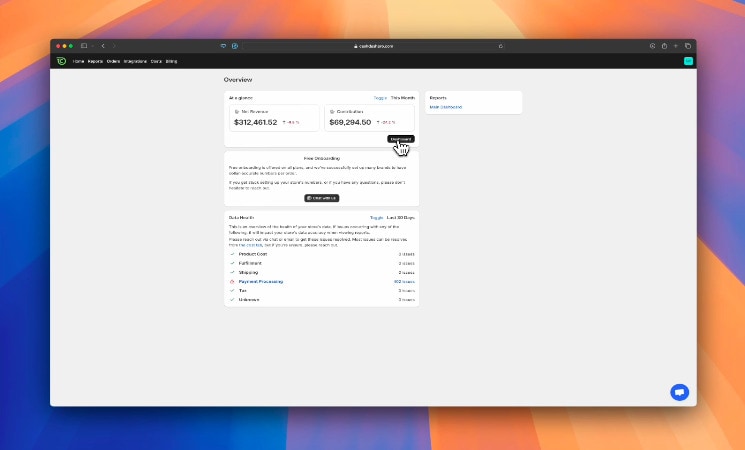Click Toggle link in At a glance card

point(380,98)
